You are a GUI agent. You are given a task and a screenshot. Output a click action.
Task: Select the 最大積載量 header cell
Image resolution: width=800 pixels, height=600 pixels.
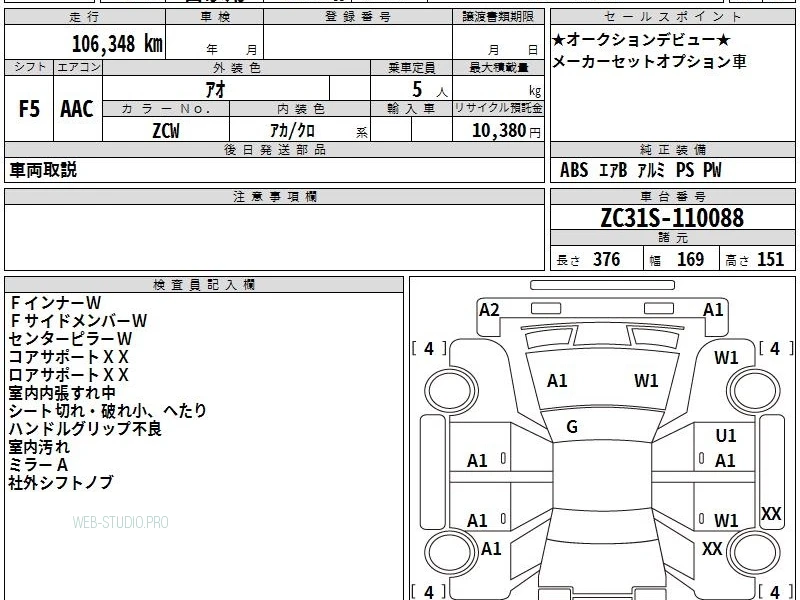(498, 68)
